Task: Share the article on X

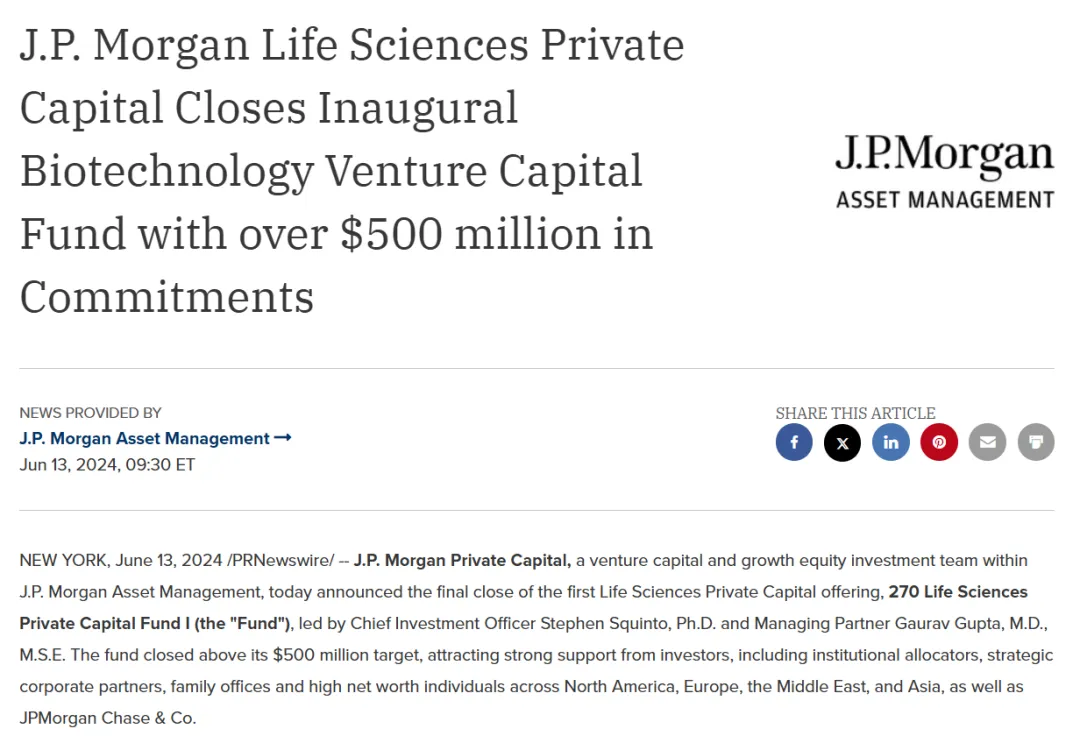Action: tap(842, 442)
